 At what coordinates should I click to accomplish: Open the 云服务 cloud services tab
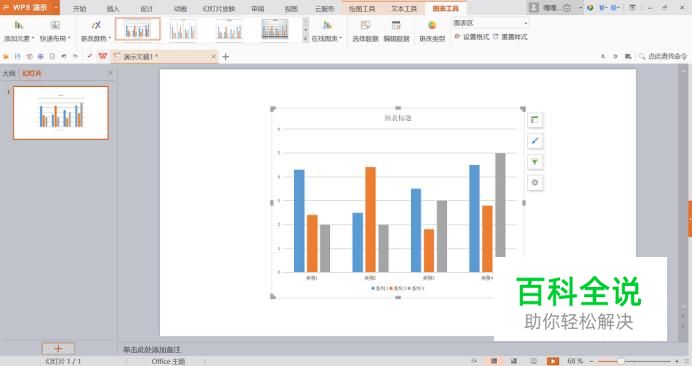point(324,8)
